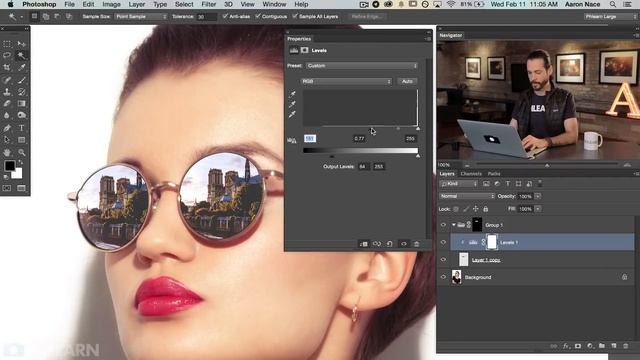View previous state in Properties panel
640x360 pixels.
click(x=377, y=244)
